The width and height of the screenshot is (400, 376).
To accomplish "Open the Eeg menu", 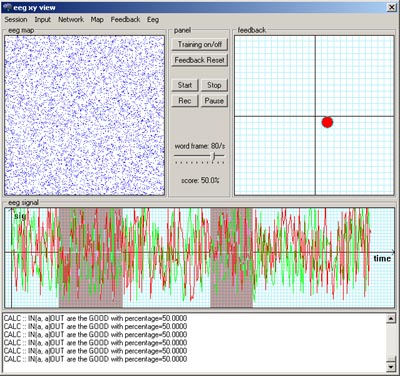I will coord(153,20).
